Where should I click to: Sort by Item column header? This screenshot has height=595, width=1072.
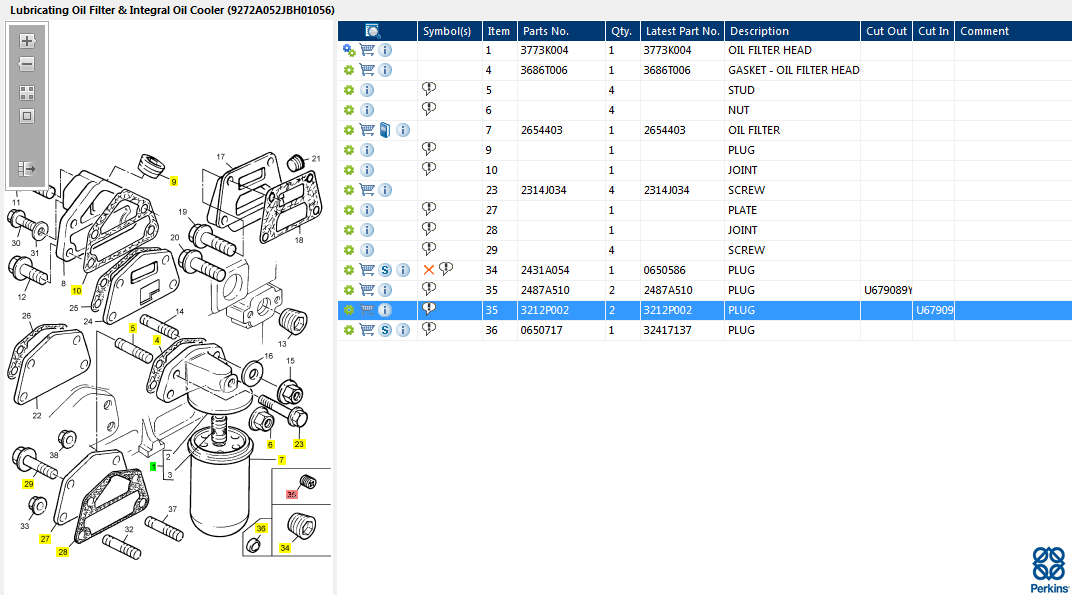pos(498,31)
